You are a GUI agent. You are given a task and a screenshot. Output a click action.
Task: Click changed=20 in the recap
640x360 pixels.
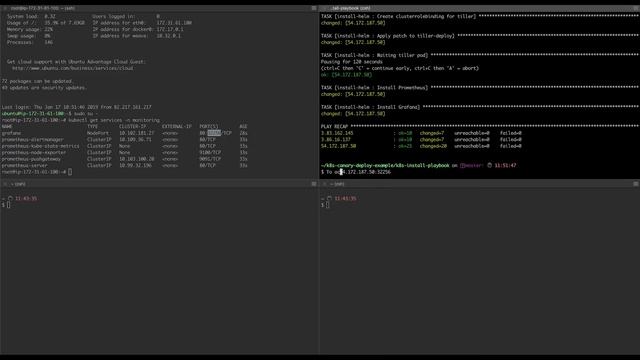pos(433,146)
